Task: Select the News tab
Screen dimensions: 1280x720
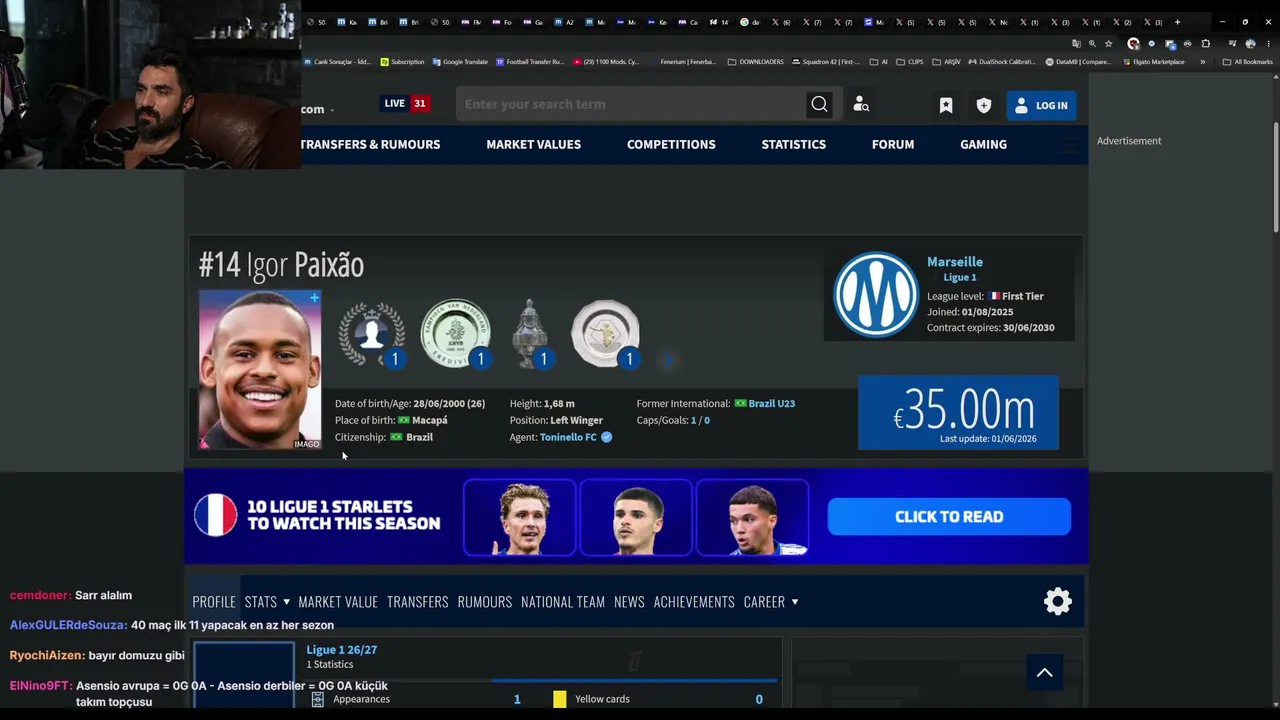Action: coord(629,602)
